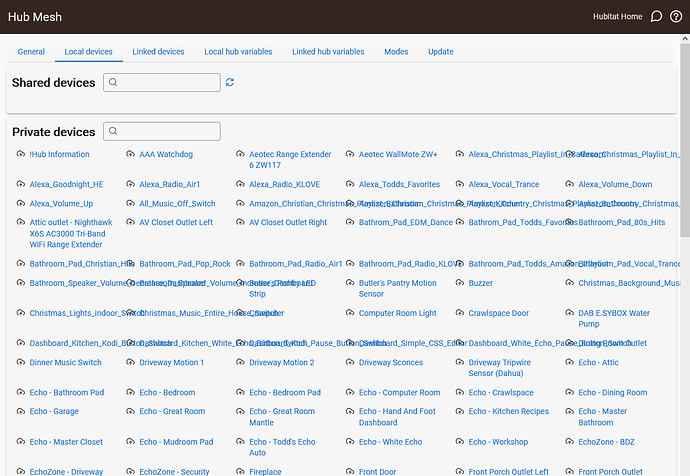
Task: Open Echo - Computer Room link
Action: point(399,392)
